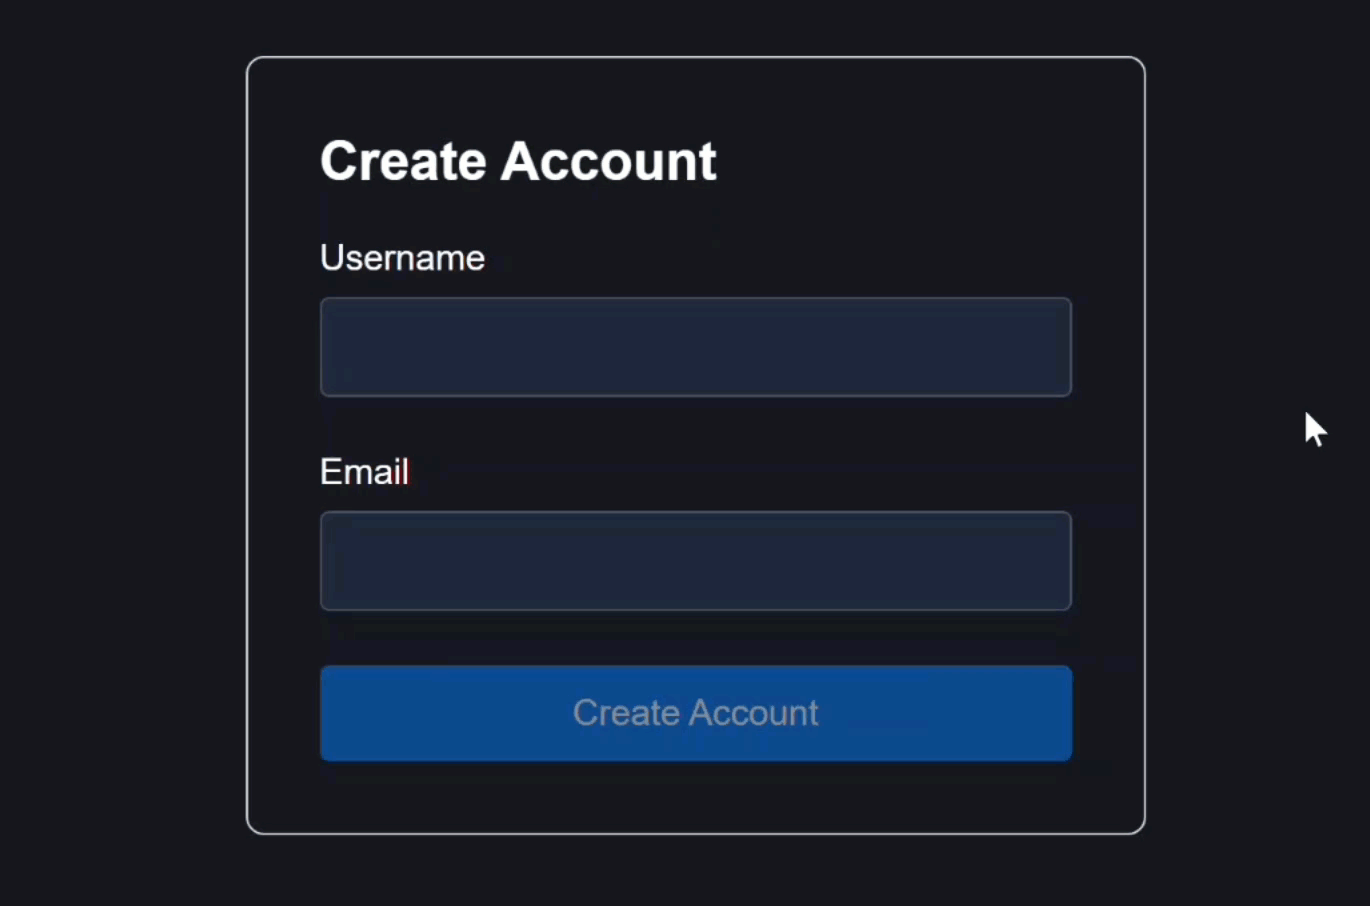The height and width of the screenshot is (906, 1370).
Task: Click the dark area outside the form card
Action: coord(120,450)
